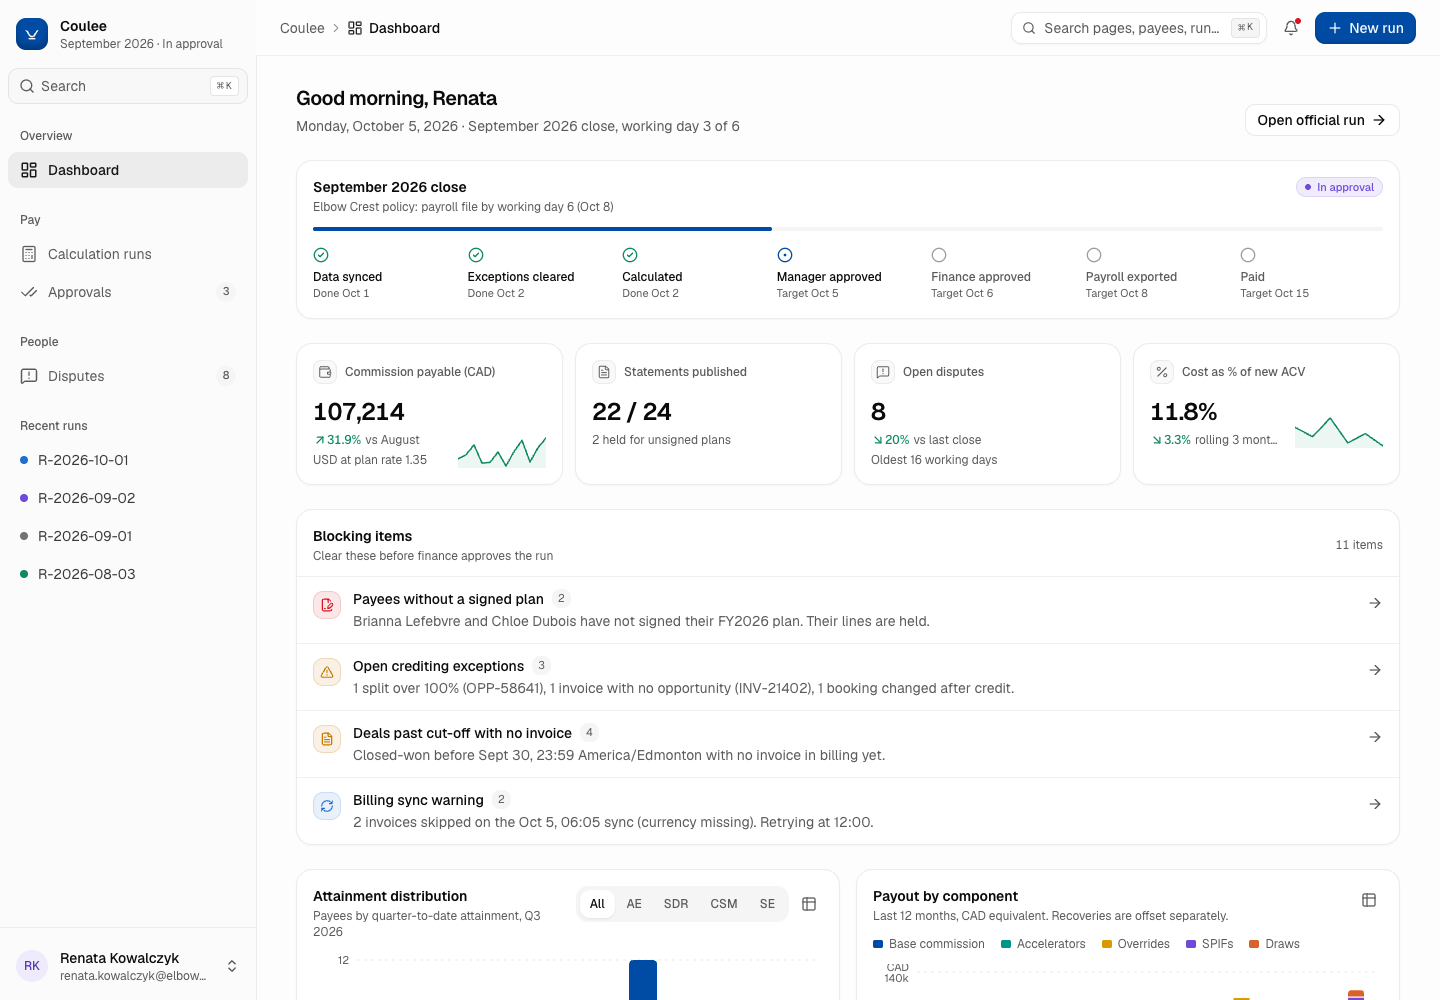Open recent run R-2026-08-03

coord(128,574)
